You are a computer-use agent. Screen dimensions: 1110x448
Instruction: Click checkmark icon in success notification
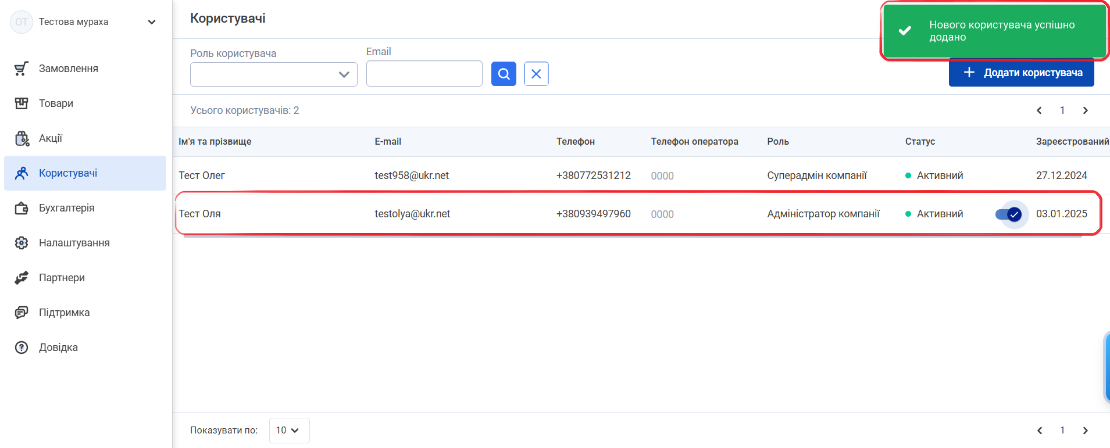pyautogui.click(x=904, y=31)
